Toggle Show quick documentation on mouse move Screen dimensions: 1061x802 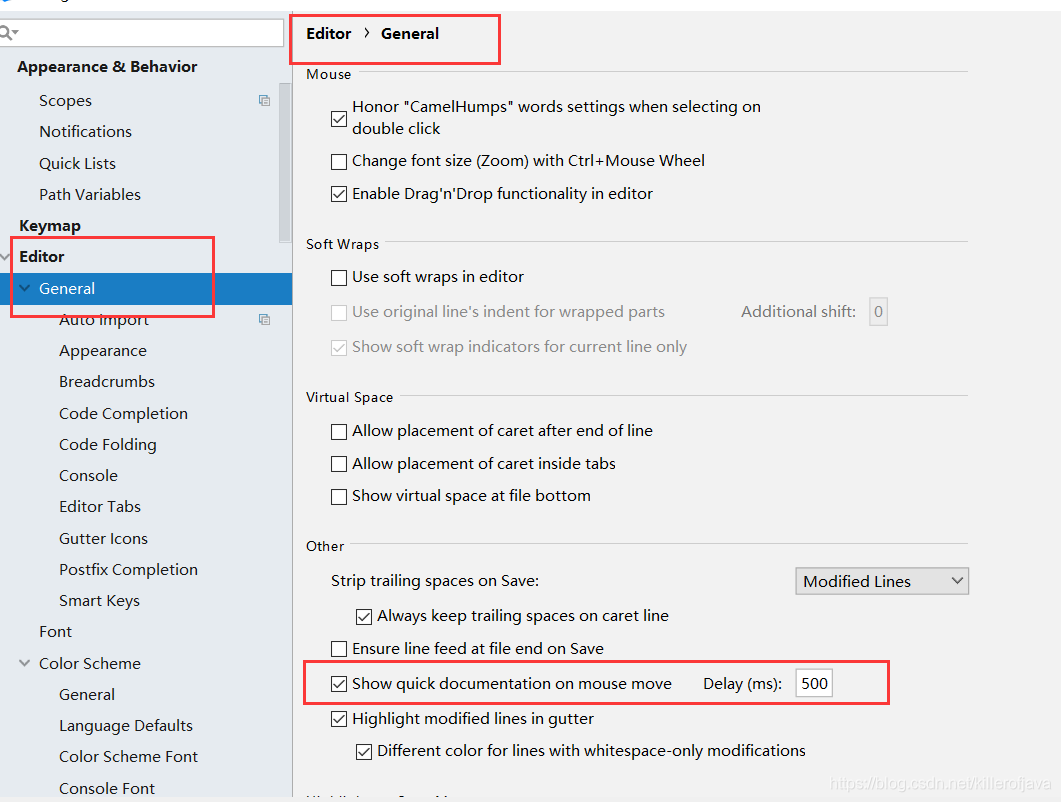tap(339, 684)
